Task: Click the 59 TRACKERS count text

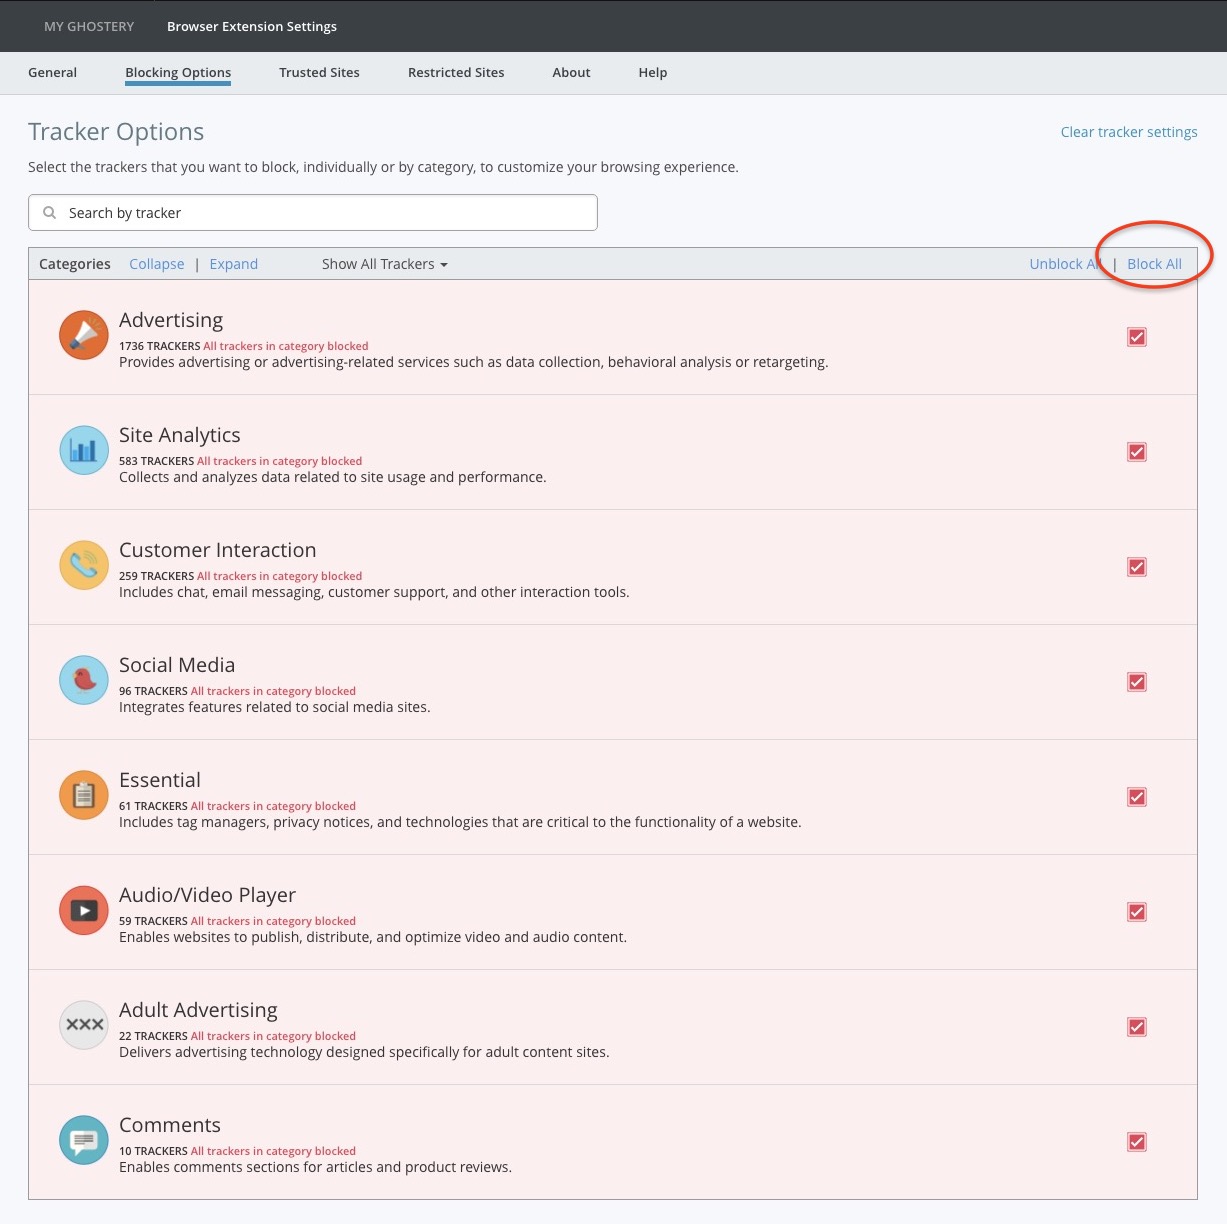Action: pos(153,921)
